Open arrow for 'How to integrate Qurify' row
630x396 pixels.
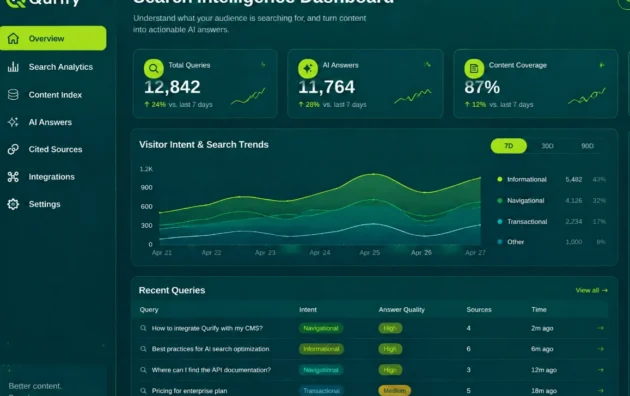[x=601, y=328]
